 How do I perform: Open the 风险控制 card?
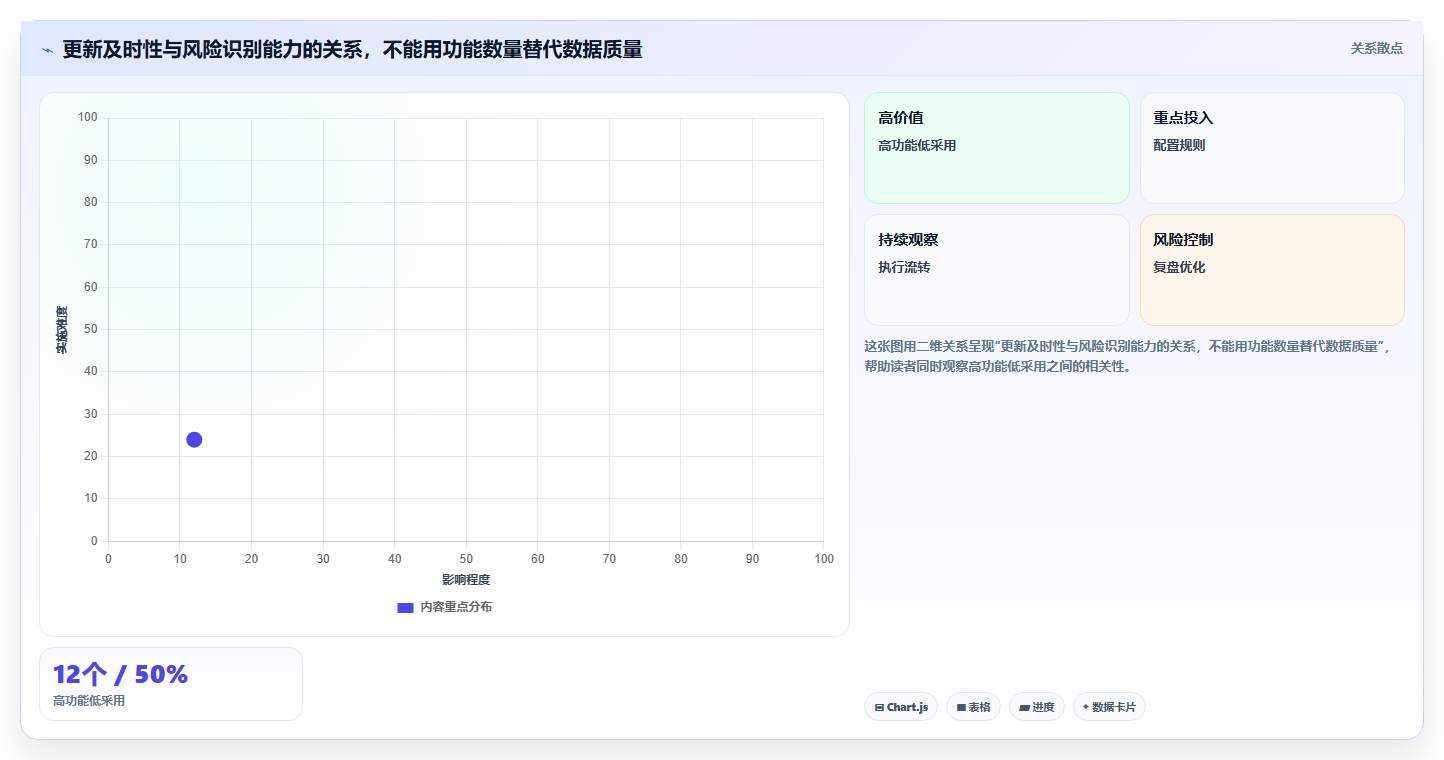point(1272,270)
